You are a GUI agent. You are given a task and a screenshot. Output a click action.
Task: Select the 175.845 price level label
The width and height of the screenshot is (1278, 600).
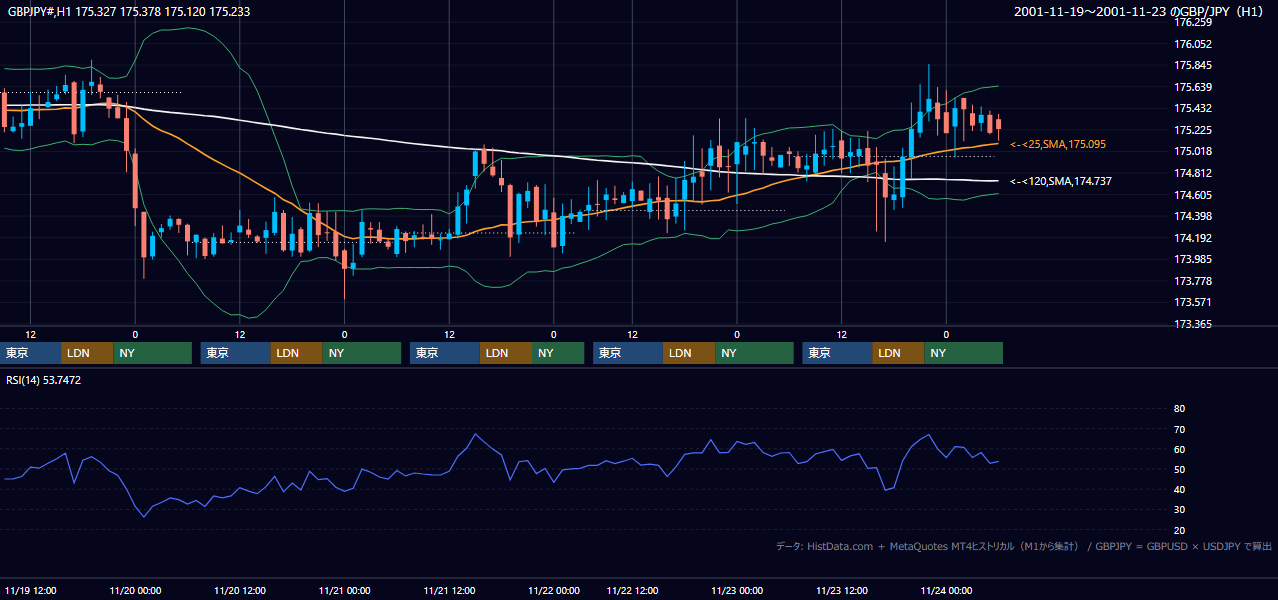point(1194,65)
